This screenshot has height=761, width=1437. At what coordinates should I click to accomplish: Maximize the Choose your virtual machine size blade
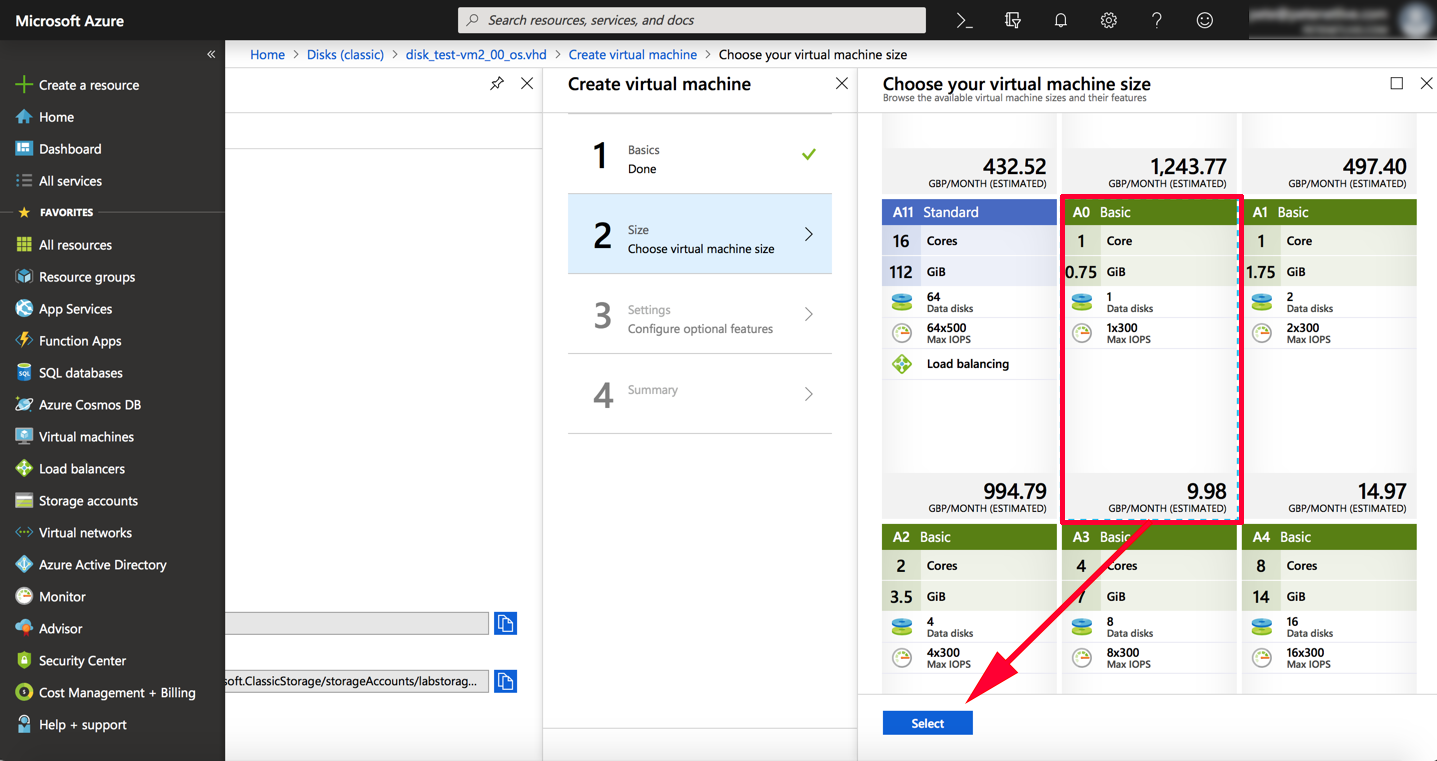pyautogui.click(x=1397, y=84)
